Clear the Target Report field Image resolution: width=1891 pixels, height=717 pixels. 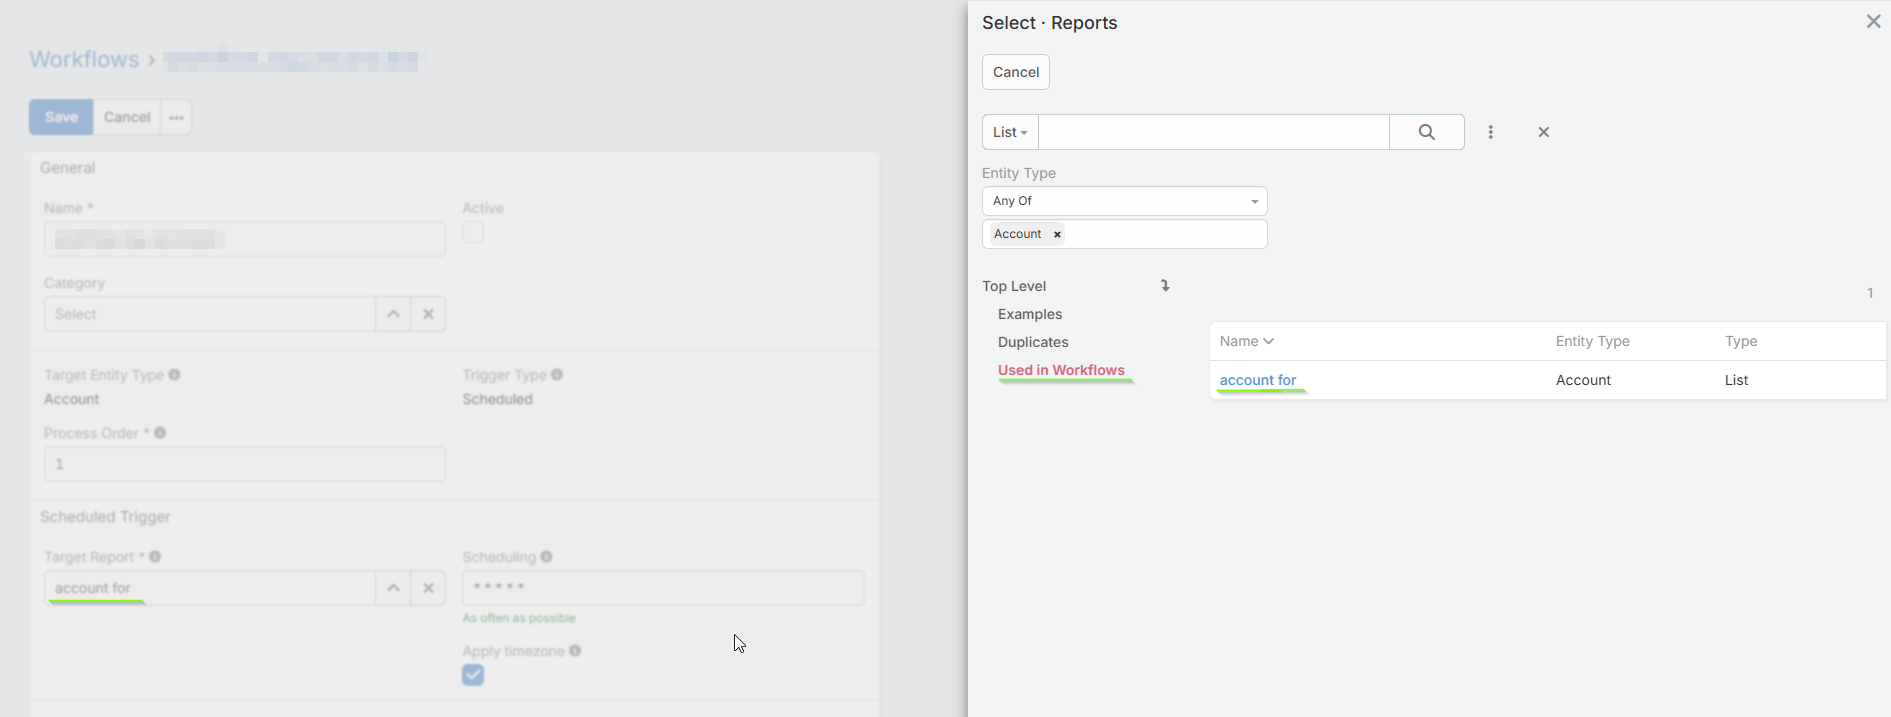coord(428,588)
